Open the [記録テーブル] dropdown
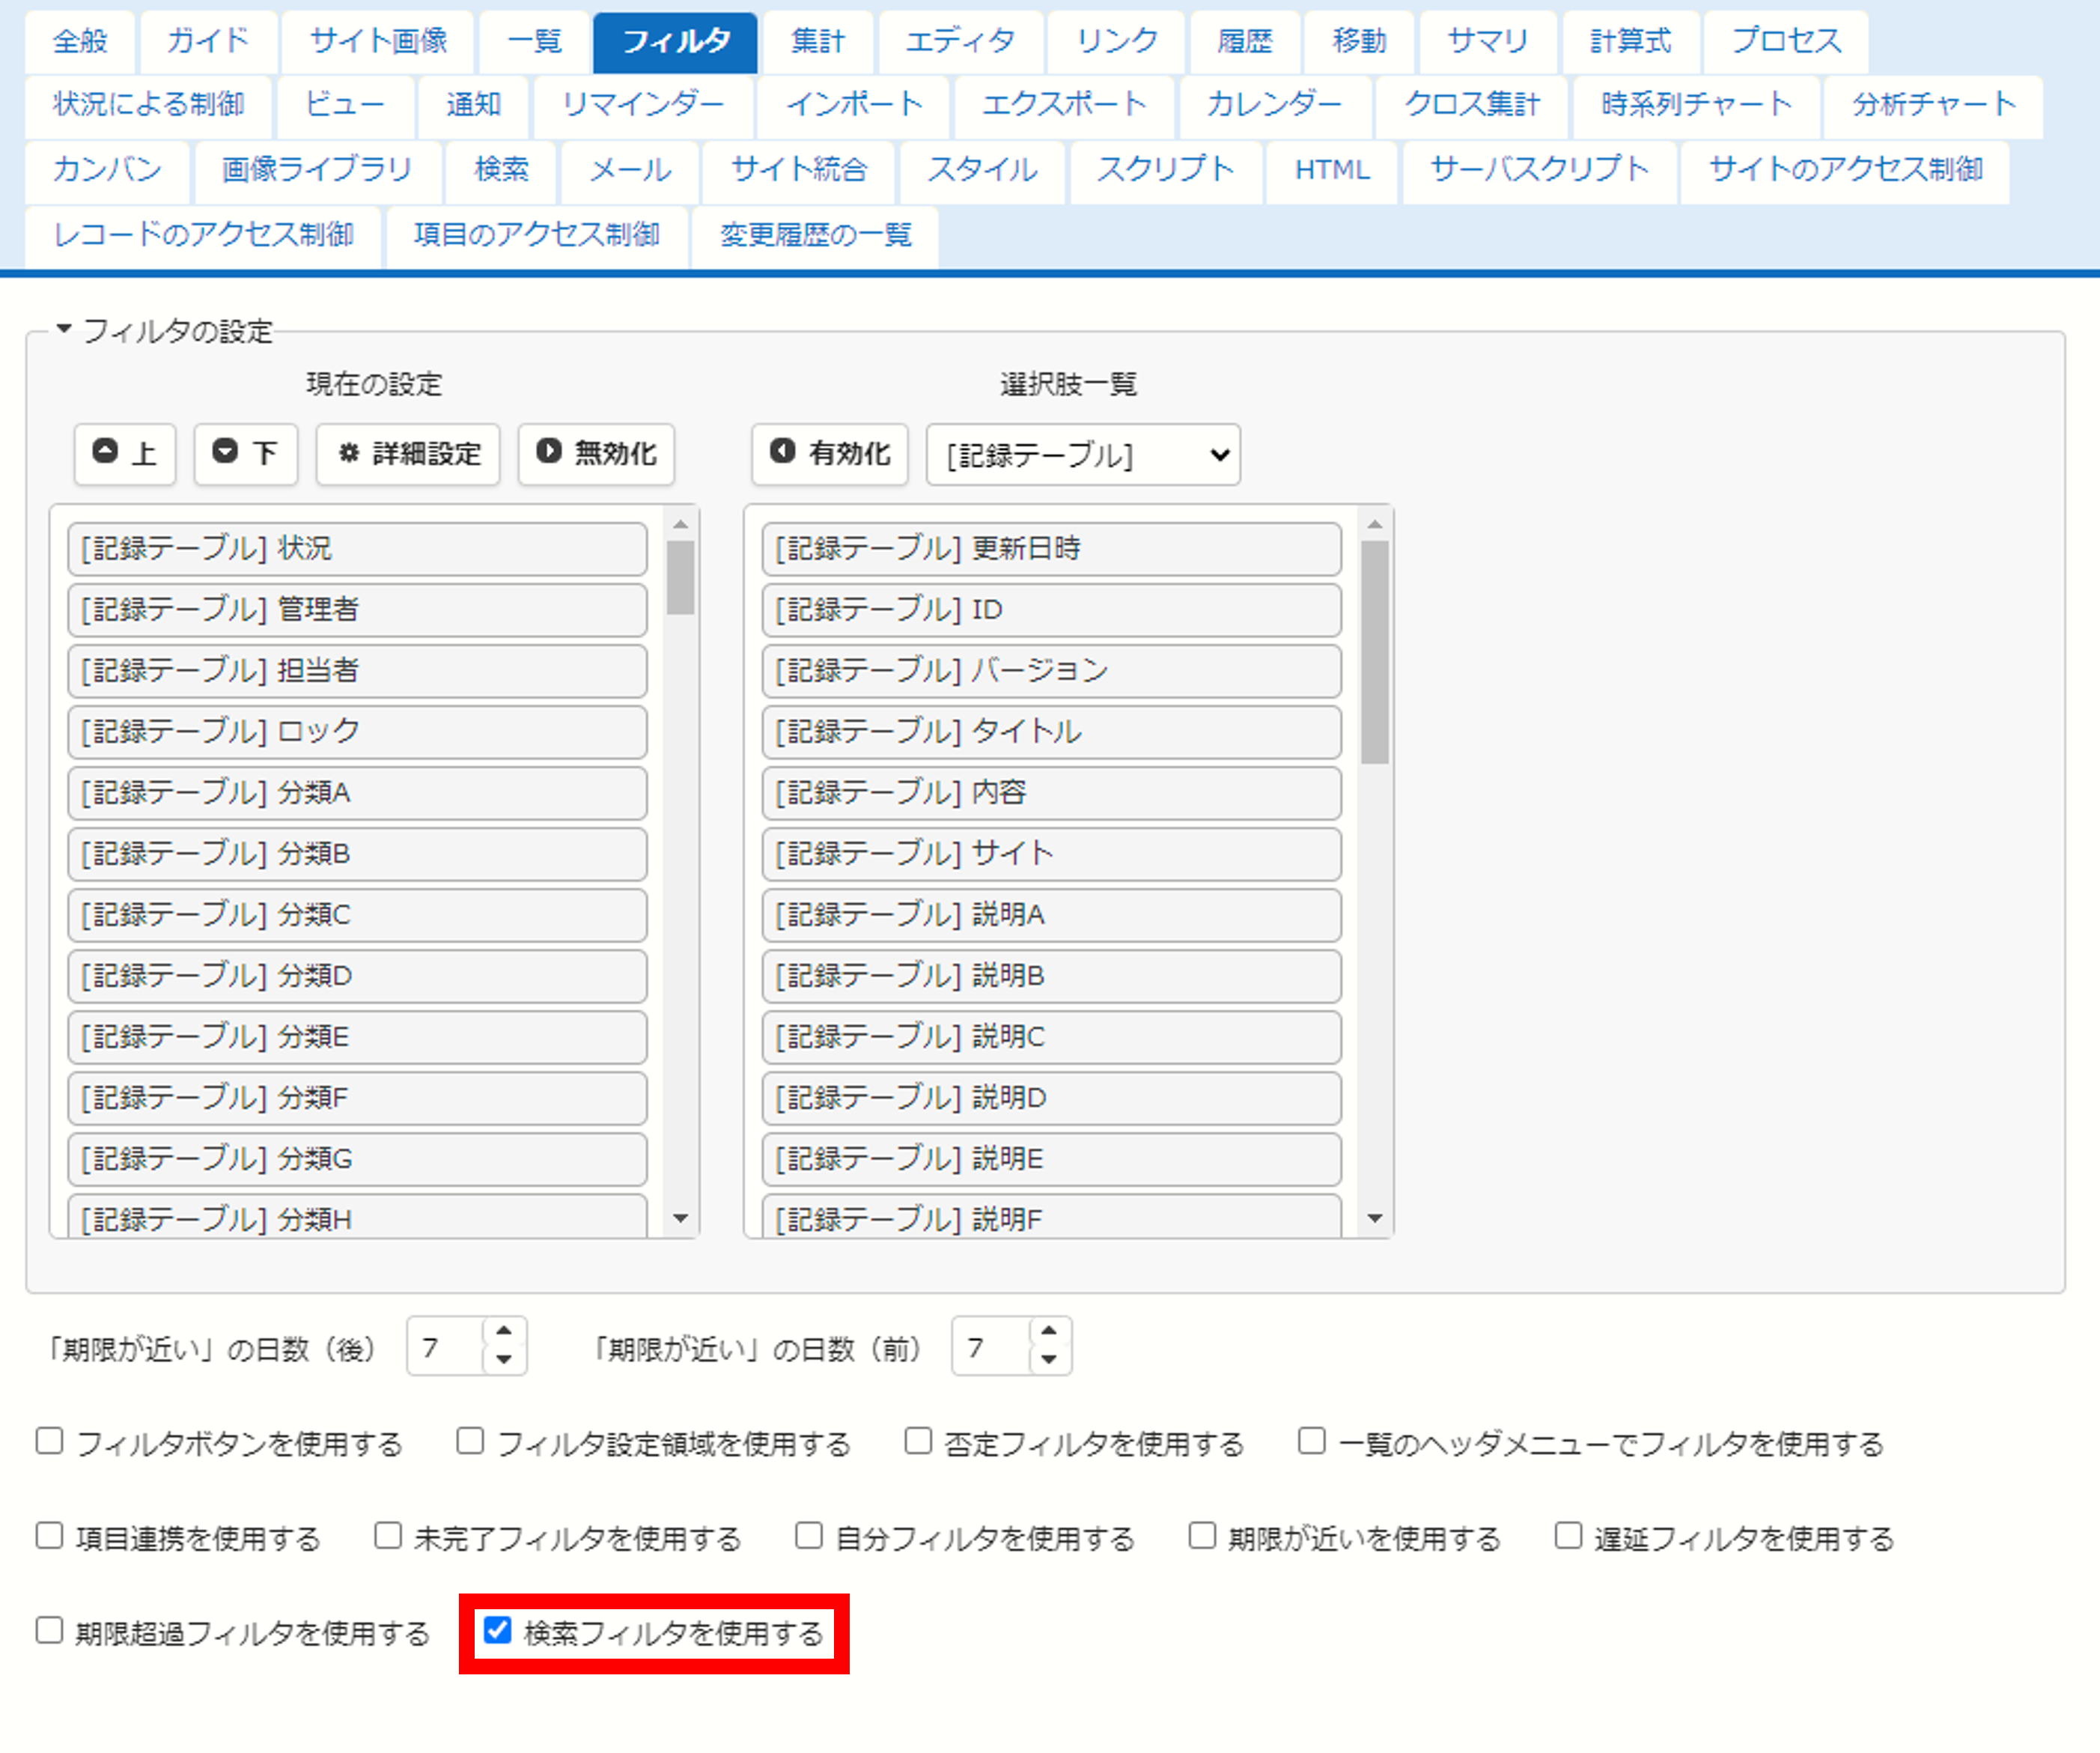The width and height of the screenshot is (2100, 1753). 1083,455
